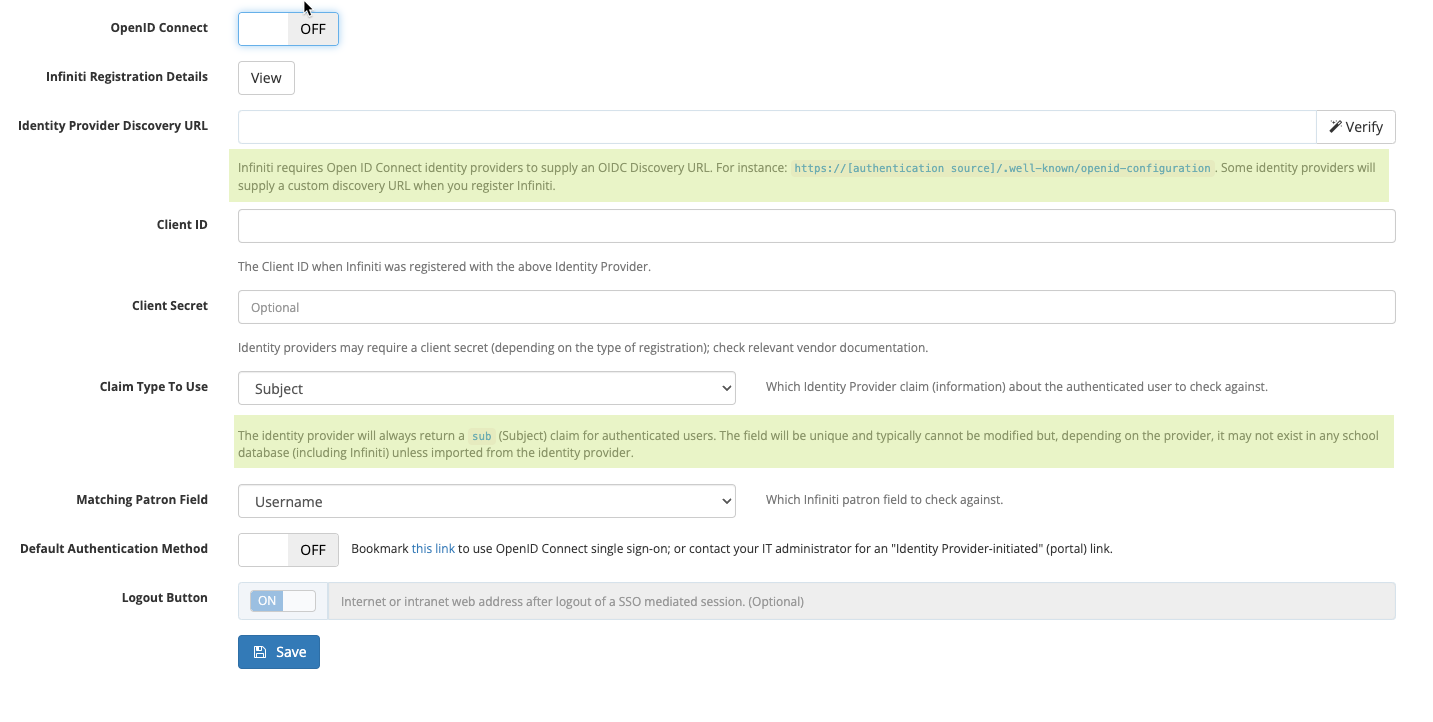Click the Verify button
This screenshot has width=1433, height=722.
click(x=1356, y=127)
